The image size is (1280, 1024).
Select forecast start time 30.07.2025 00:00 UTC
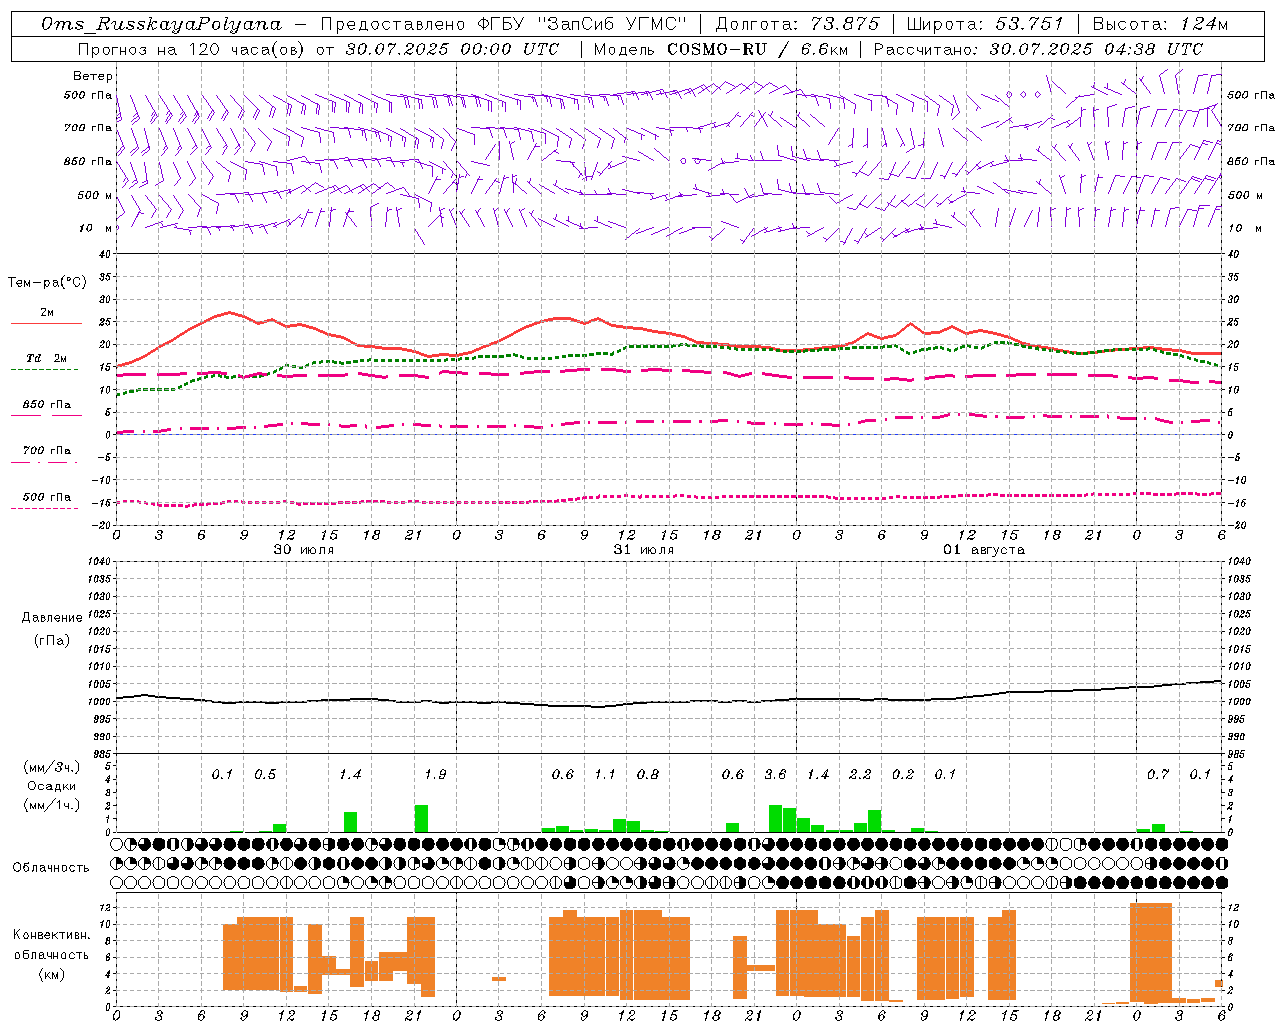(x=452, y=49)
